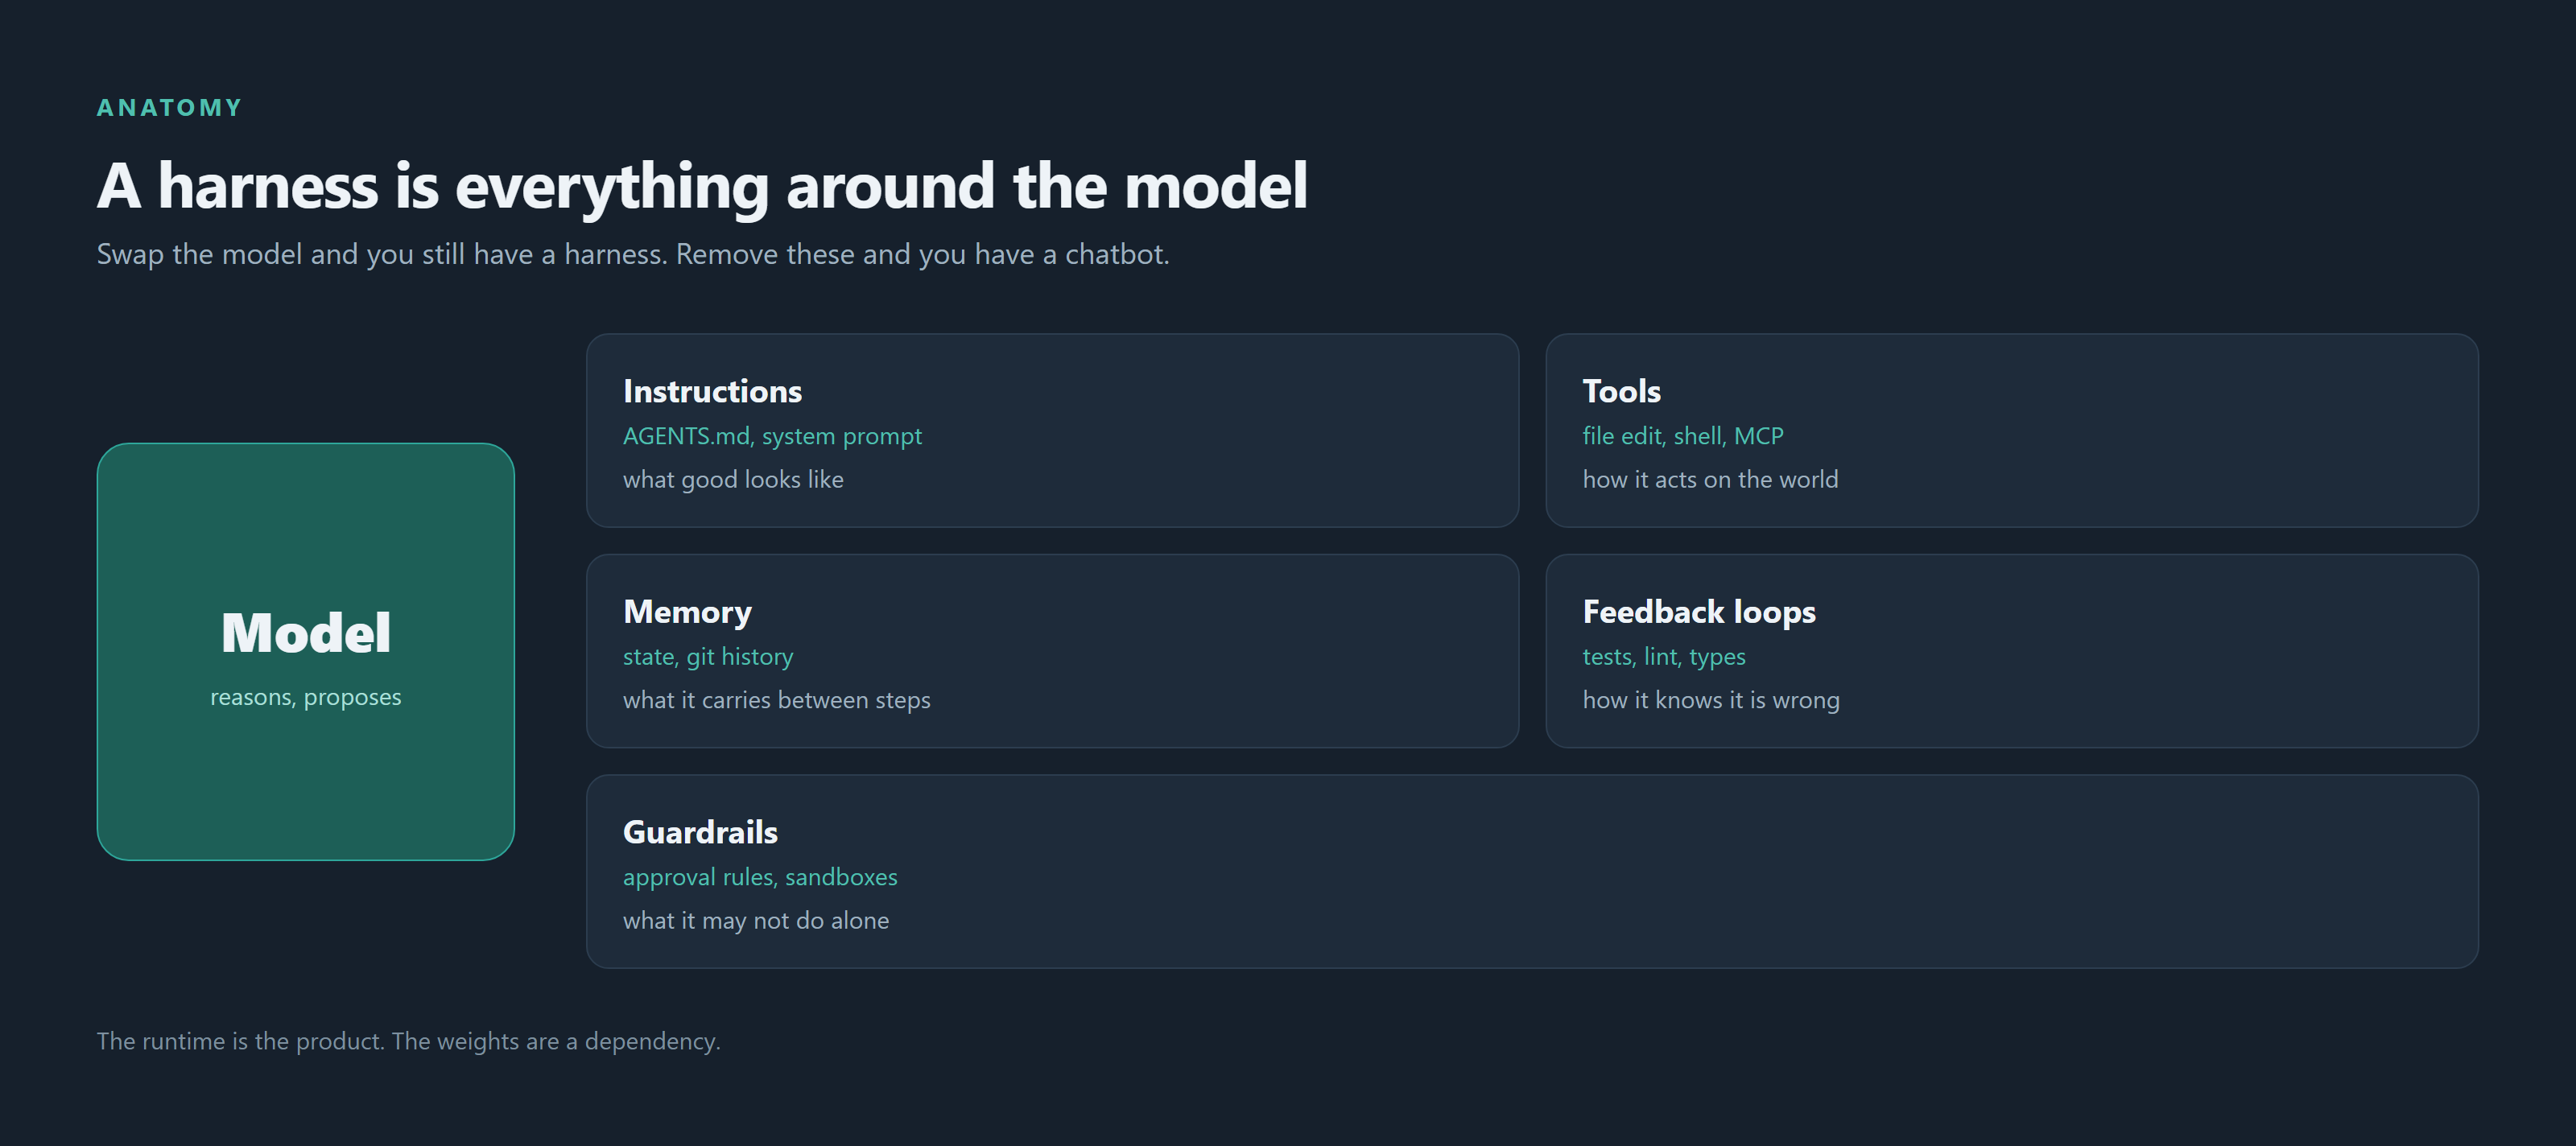Click 'AGENTS.md, system prompt' text

[772, 436]
